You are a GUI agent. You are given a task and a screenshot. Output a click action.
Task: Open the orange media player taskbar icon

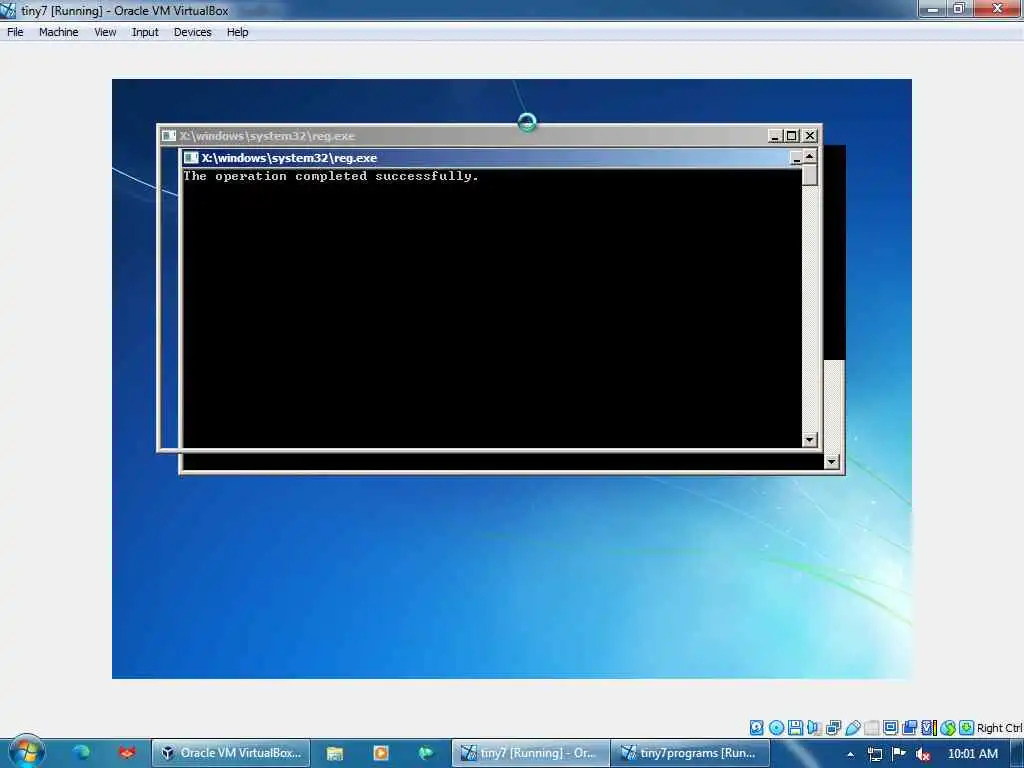coord(381,753)
